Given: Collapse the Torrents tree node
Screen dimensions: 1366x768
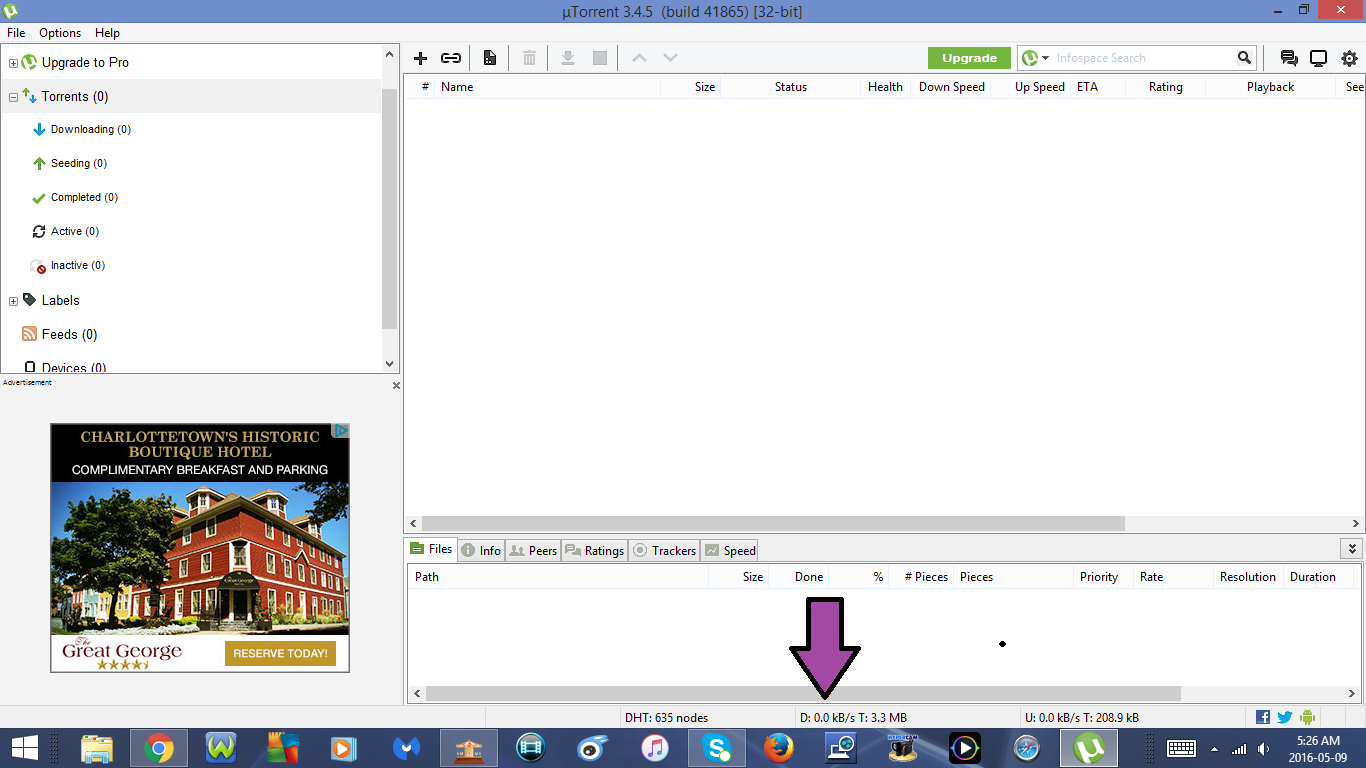Looking at the screenshot, I should 13,97.
